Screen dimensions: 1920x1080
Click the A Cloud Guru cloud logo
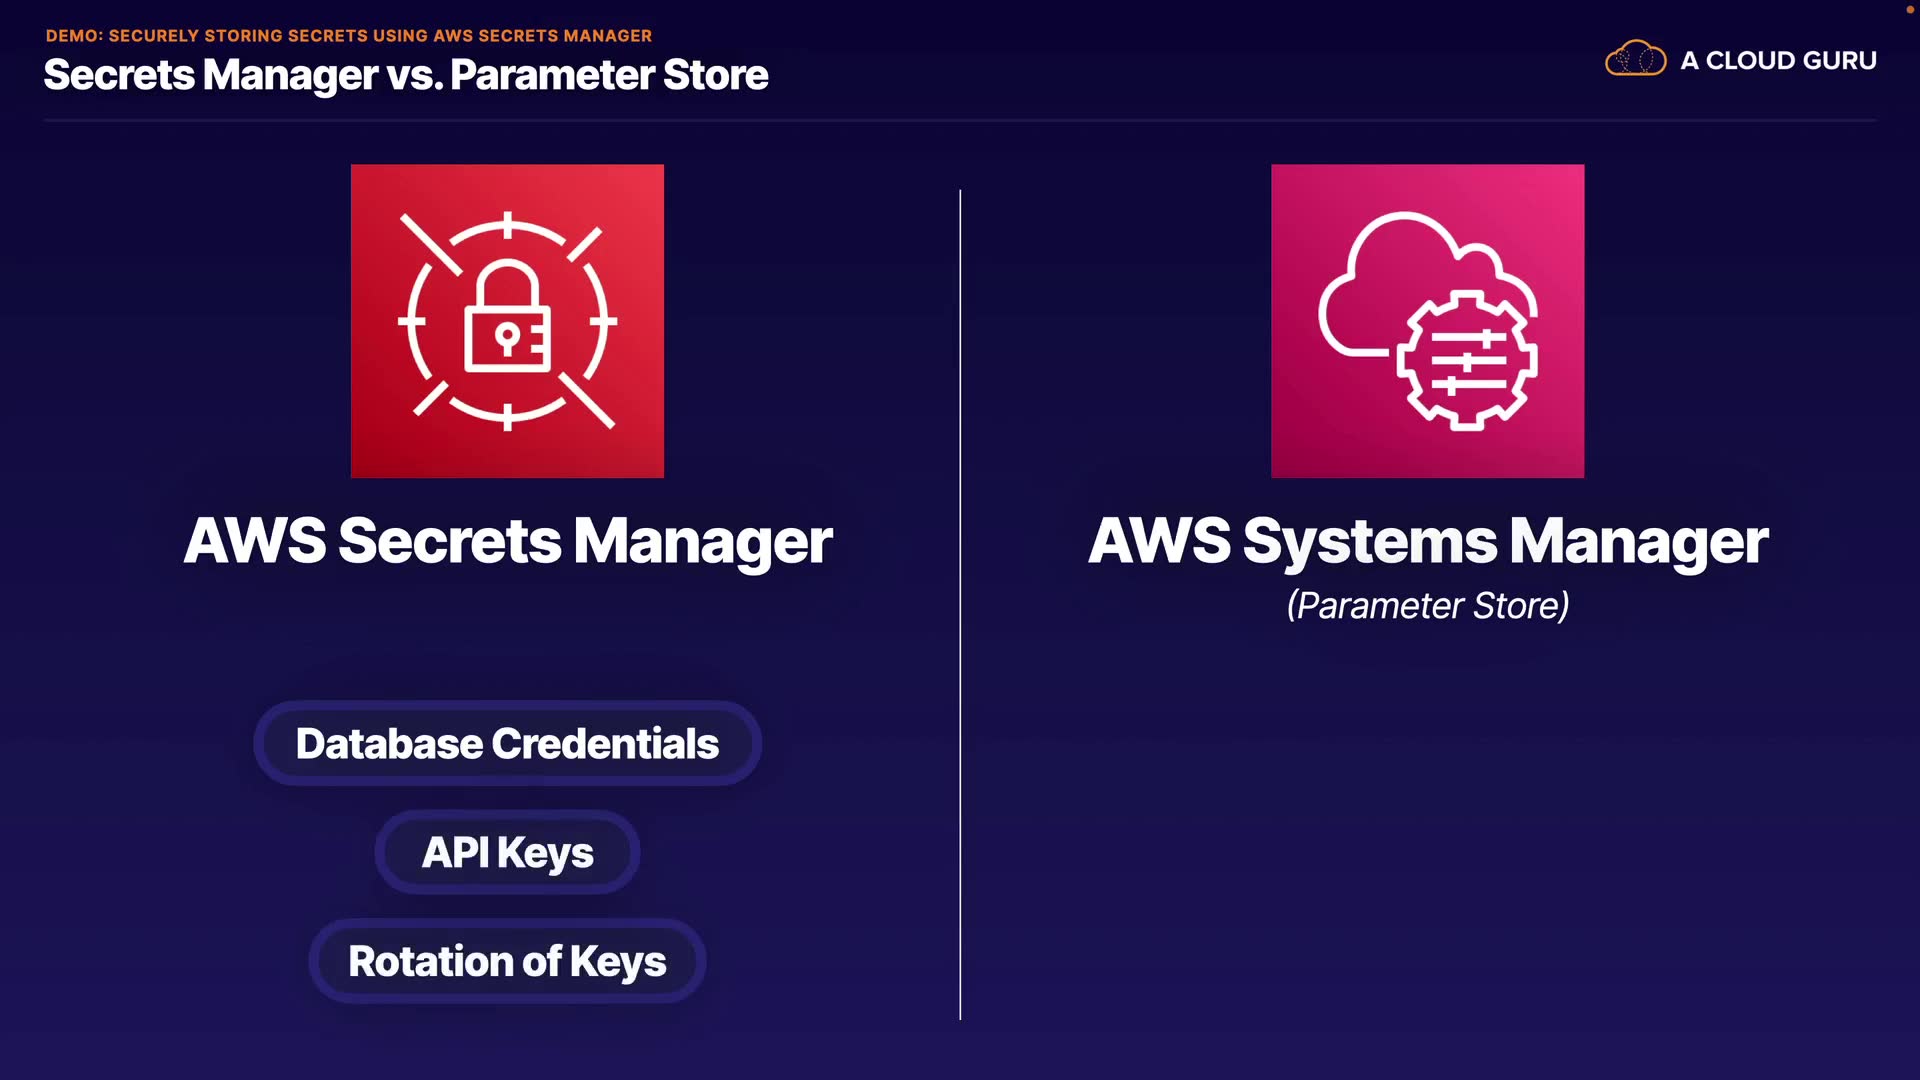[1635, 59]
